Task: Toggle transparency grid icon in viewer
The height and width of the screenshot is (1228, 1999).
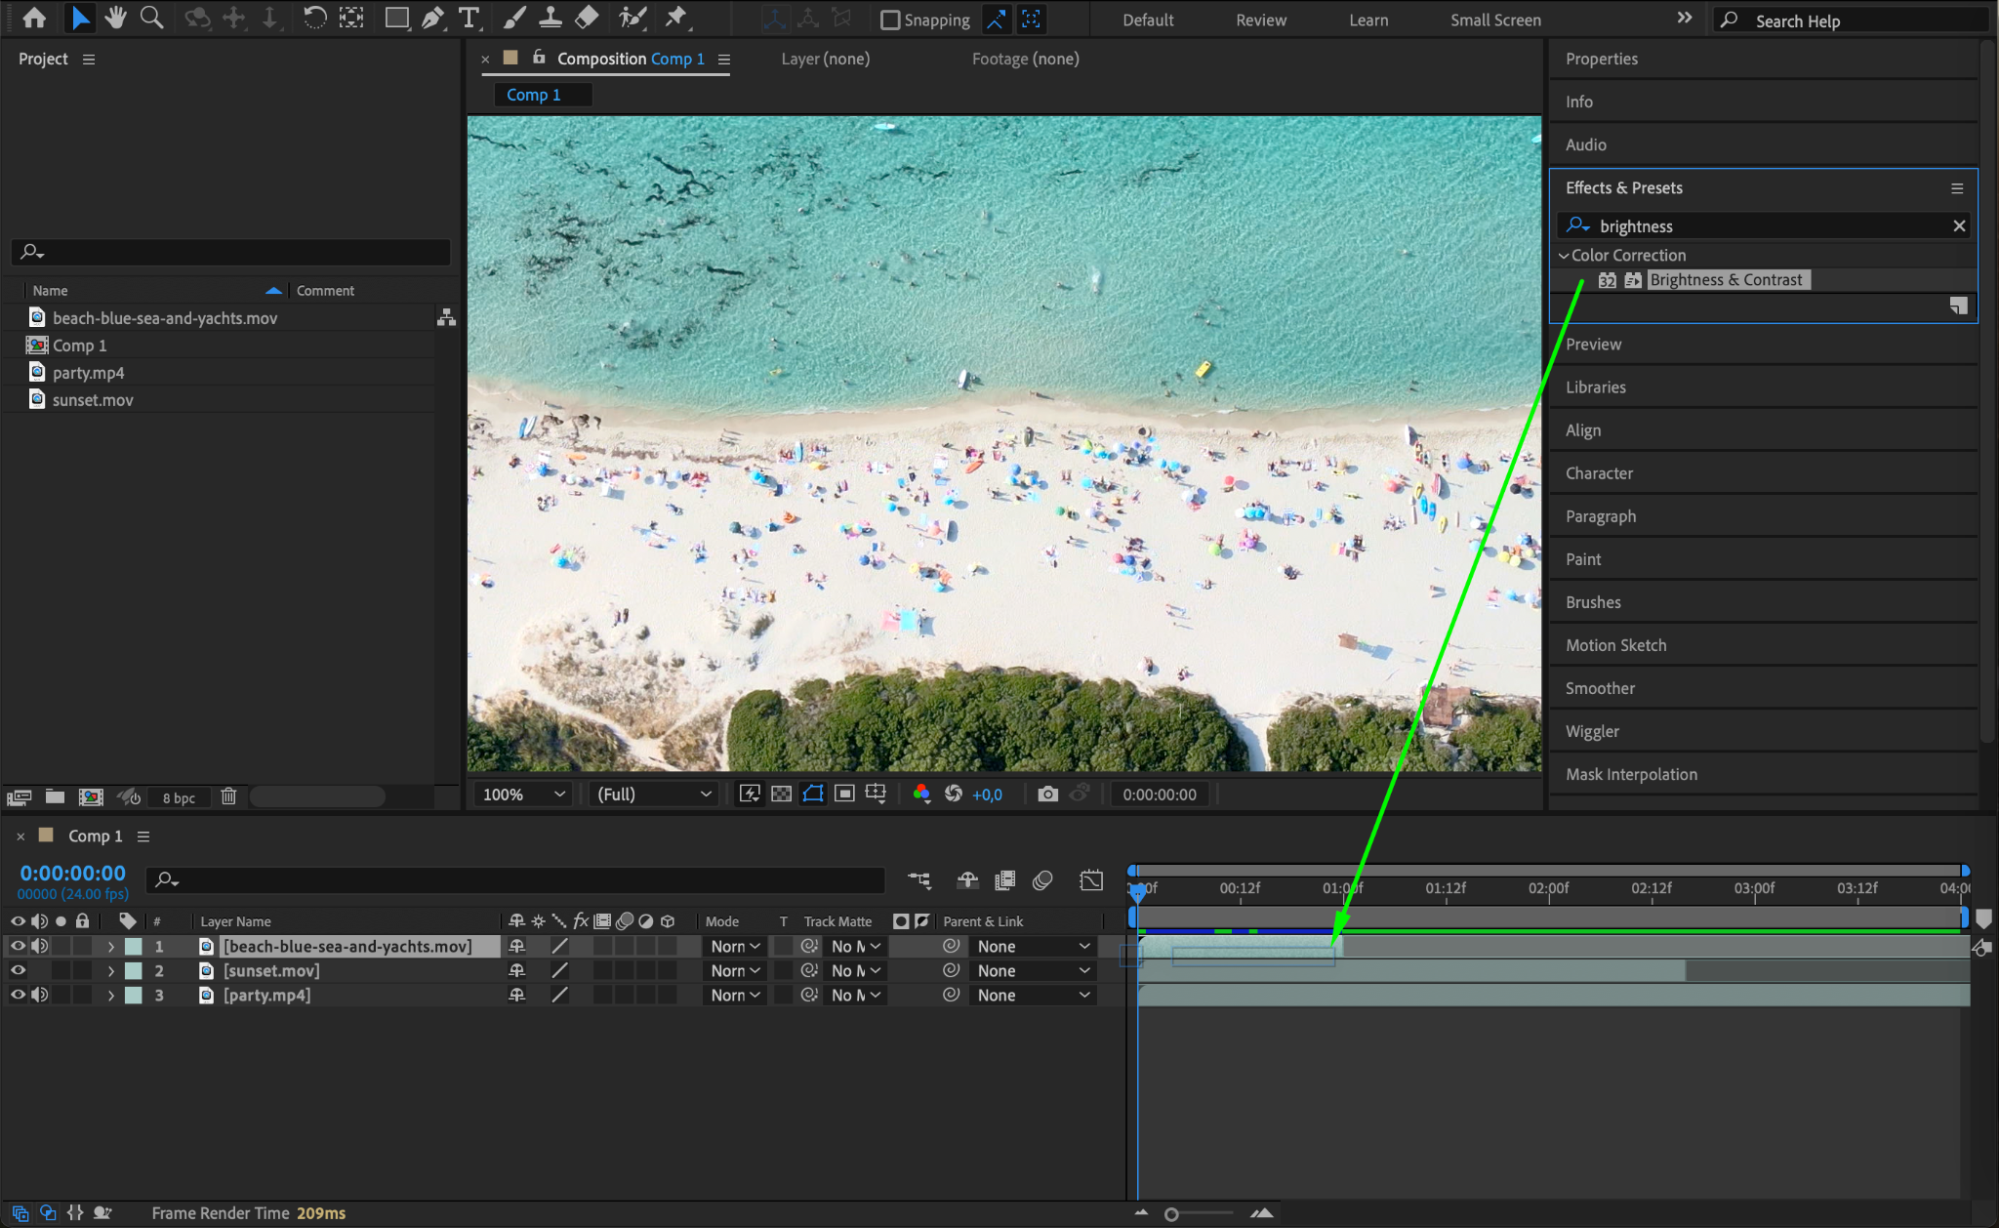Action: pyautogui.click(x=781, y=794)
